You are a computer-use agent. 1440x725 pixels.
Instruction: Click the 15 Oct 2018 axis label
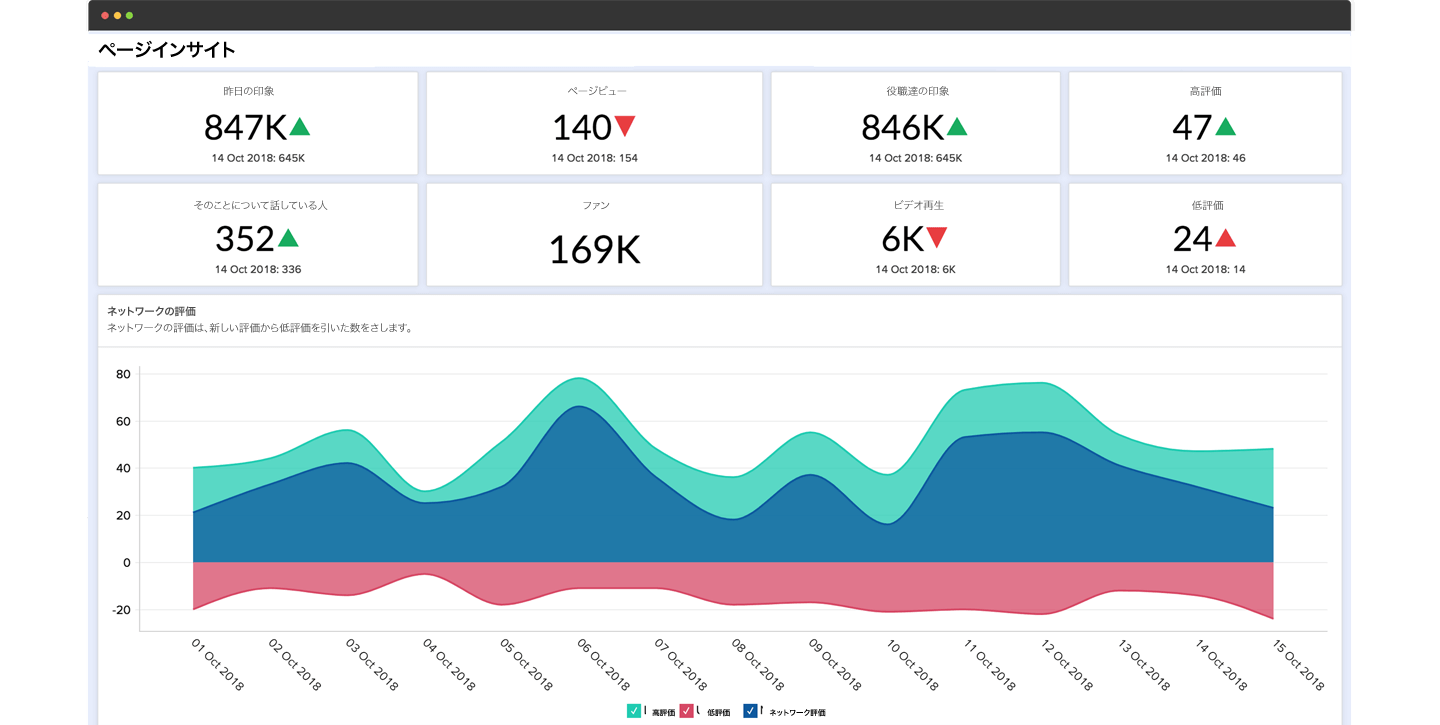pos(1298,665)
